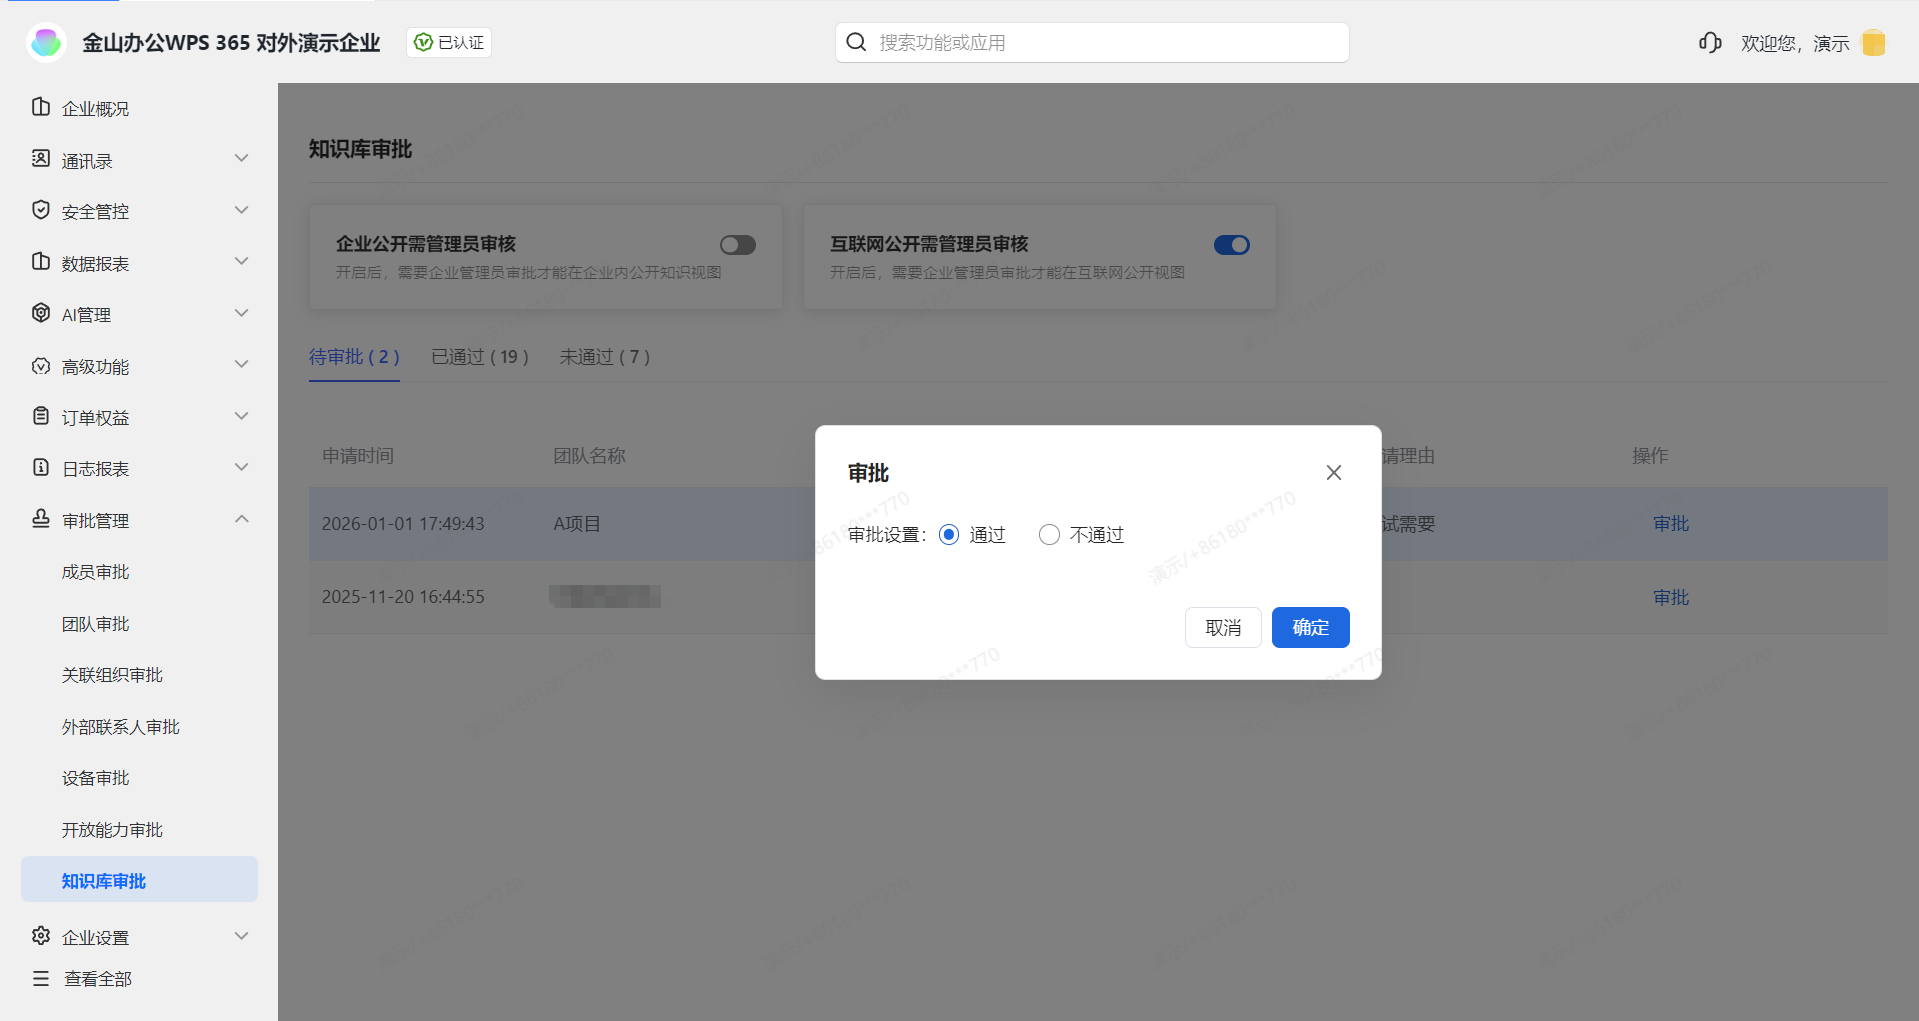Expand the 通讯录 menu chevron
Screen dimensions: 1919x1021
coord(241,159)
